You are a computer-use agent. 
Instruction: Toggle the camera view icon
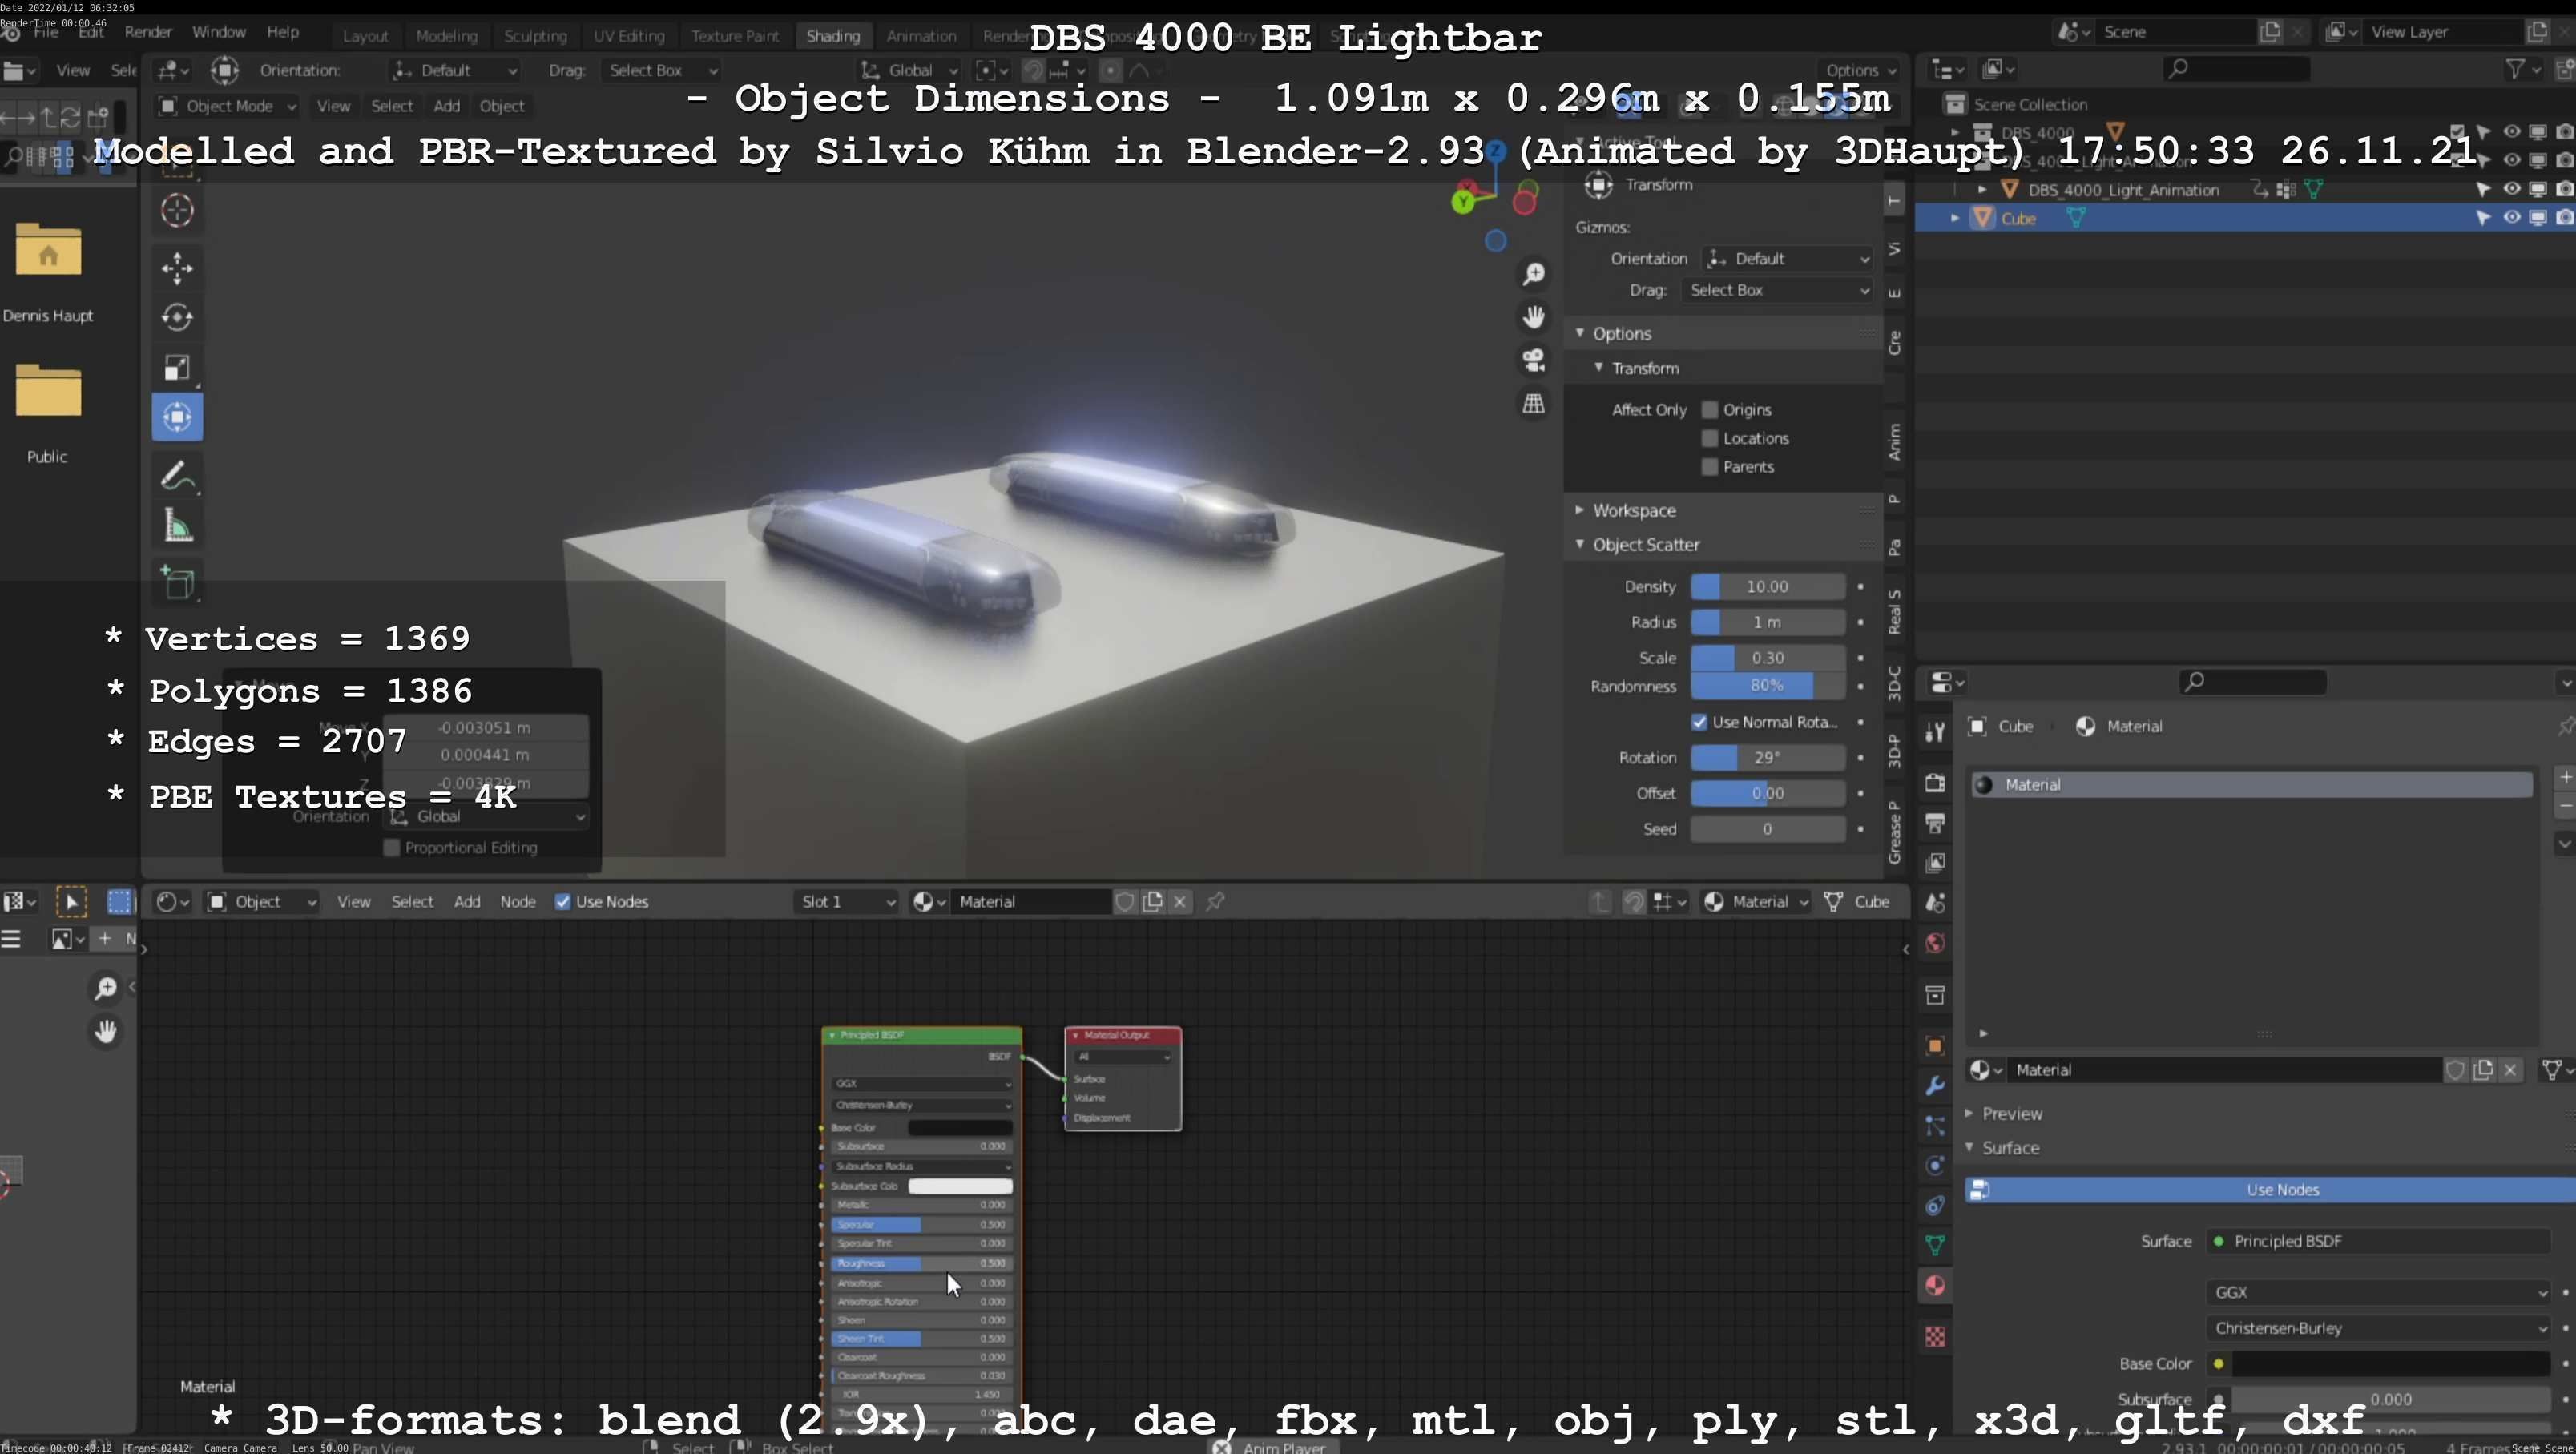1533,360
